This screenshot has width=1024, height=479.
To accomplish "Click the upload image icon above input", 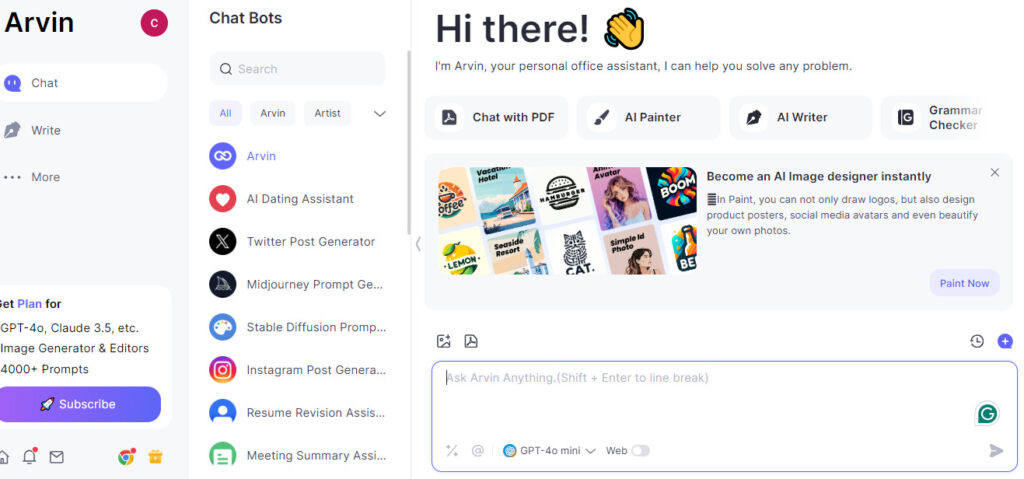I will [x=443, y=341].
